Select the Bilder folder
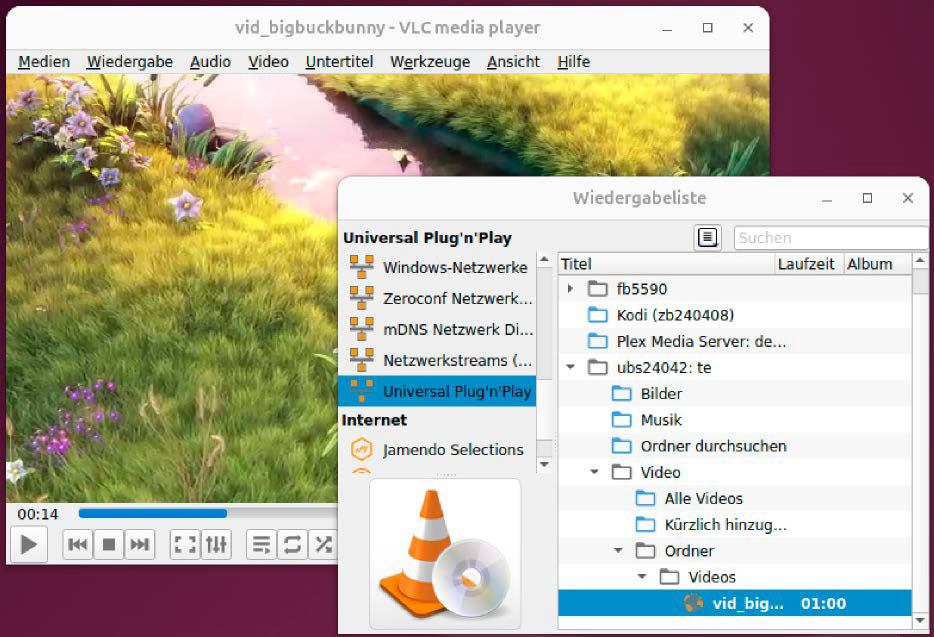934x637 pixels. tap(735, 394)
